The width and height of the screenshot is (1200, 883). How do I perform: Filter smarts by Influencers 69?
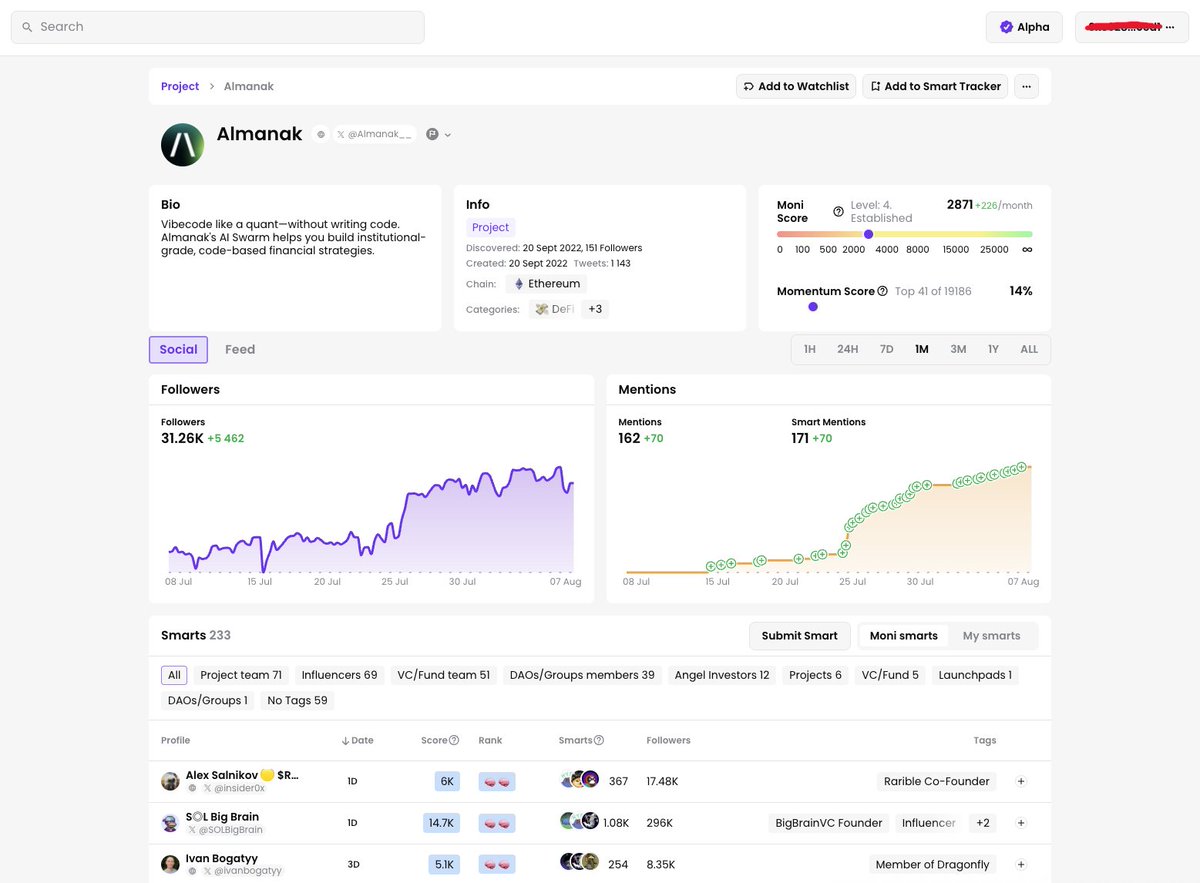340,675
